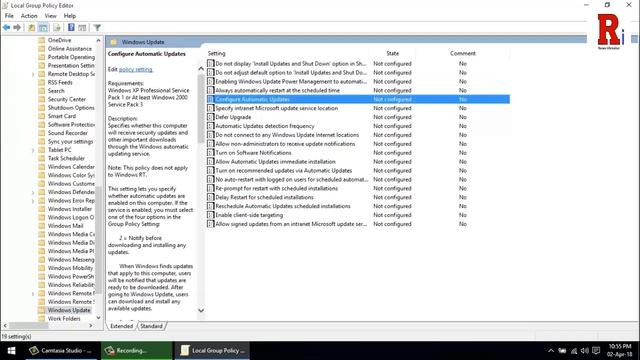Click the battery icon in system tray
This screenshot has width=640, height=360.
(x=562, y=351)
